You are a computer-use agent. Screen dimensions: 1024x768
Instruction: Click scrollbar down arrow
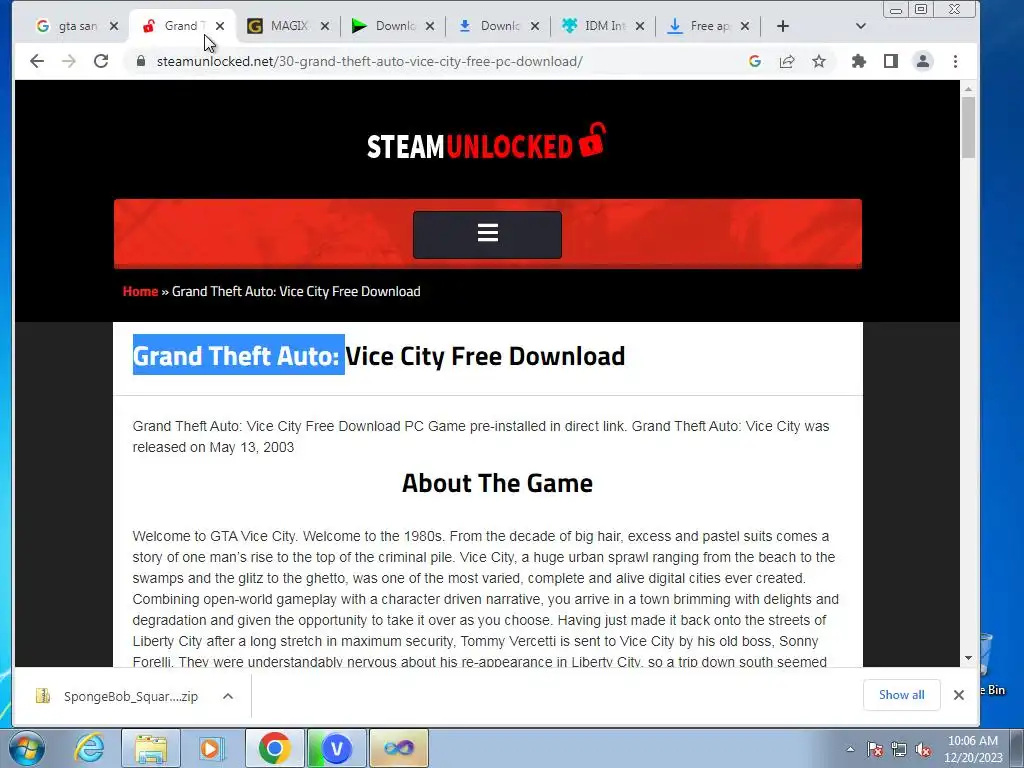(x=968, y=658)
